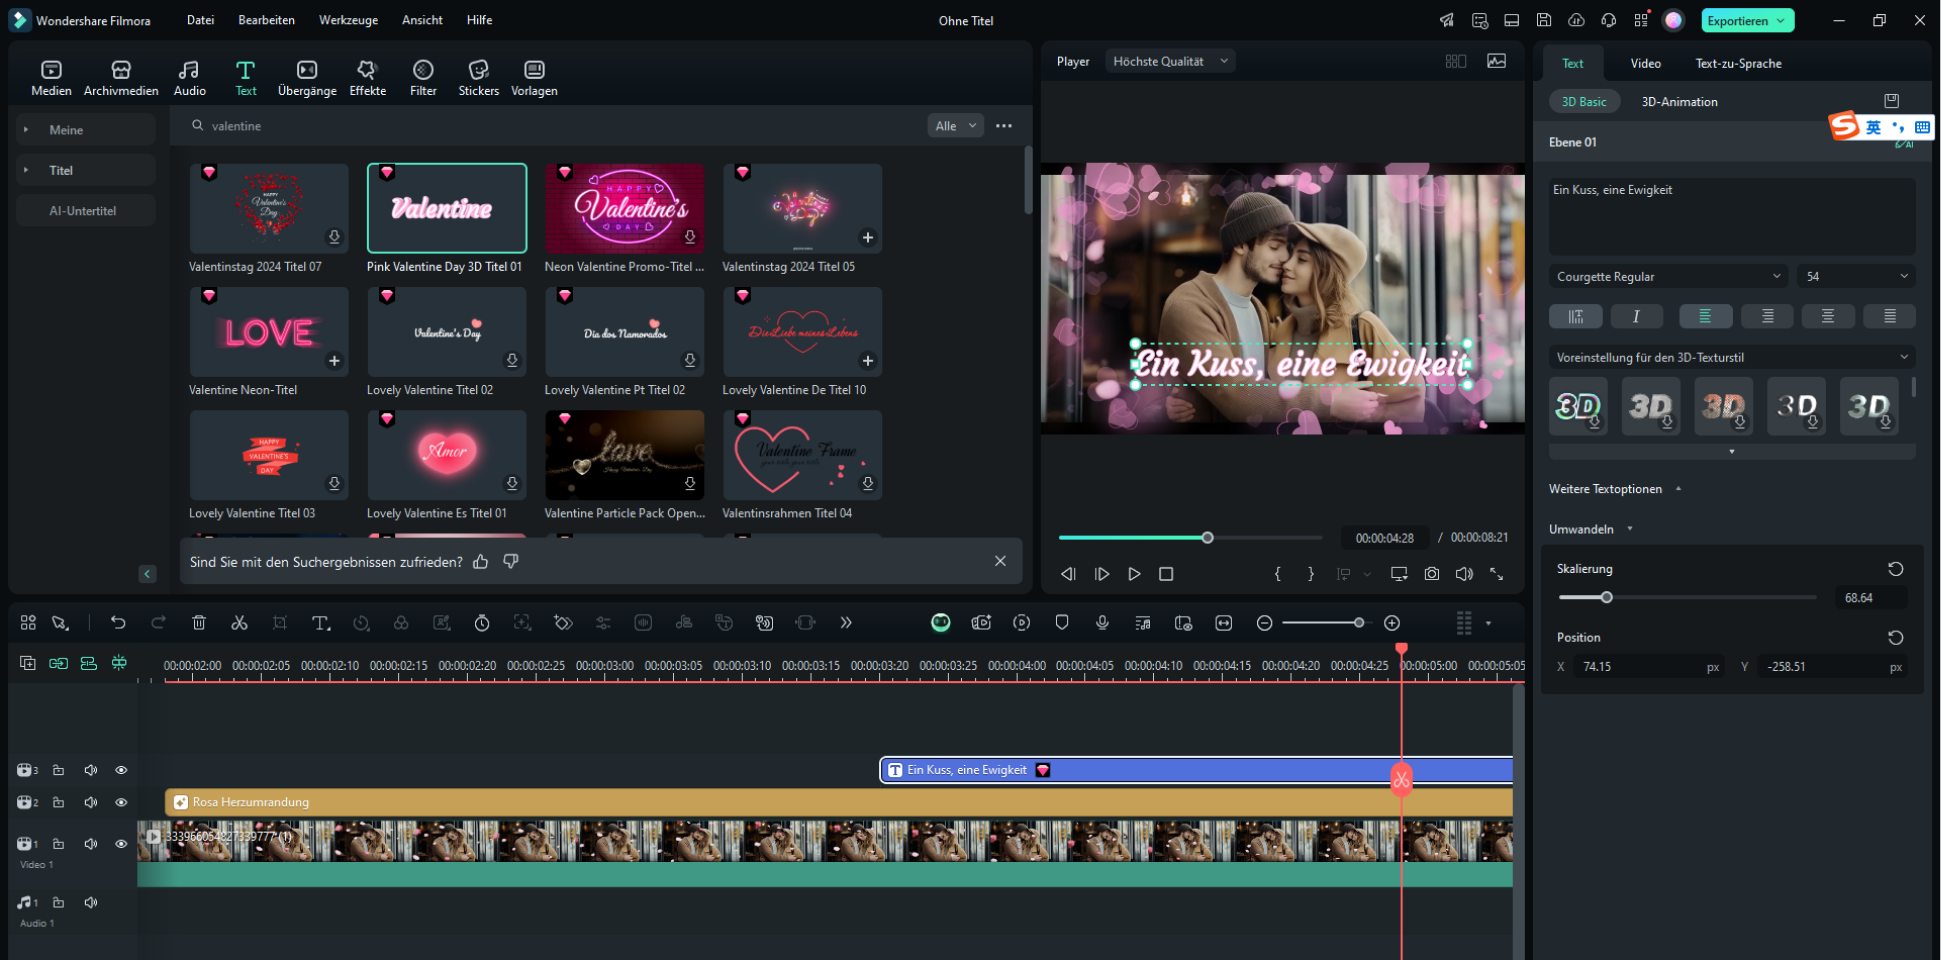Switch to 3D-Animation sub-tab

coord(1679,102)
